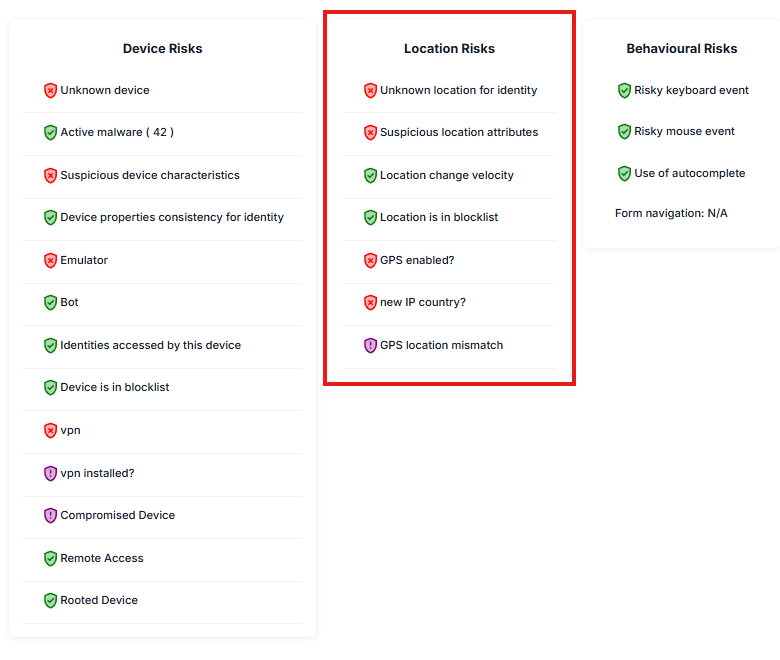Click the red shield beside new IP country?
Viewport: 780px width, 660px height.
pyautogui.click(x=370, y=302)
